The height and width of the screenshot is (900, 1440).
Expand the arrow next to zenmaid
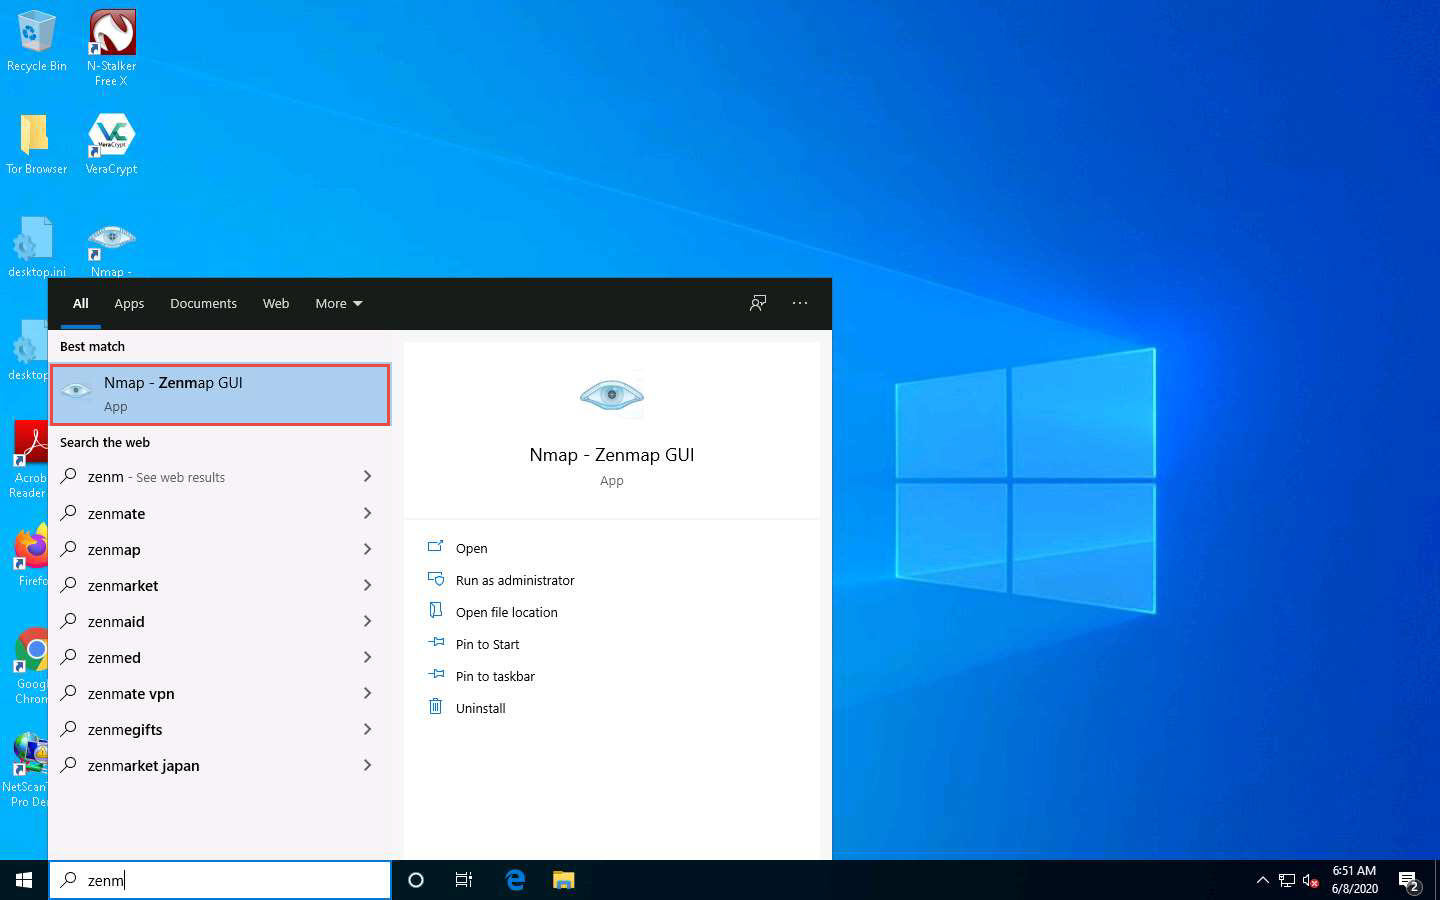click(367, 621)
